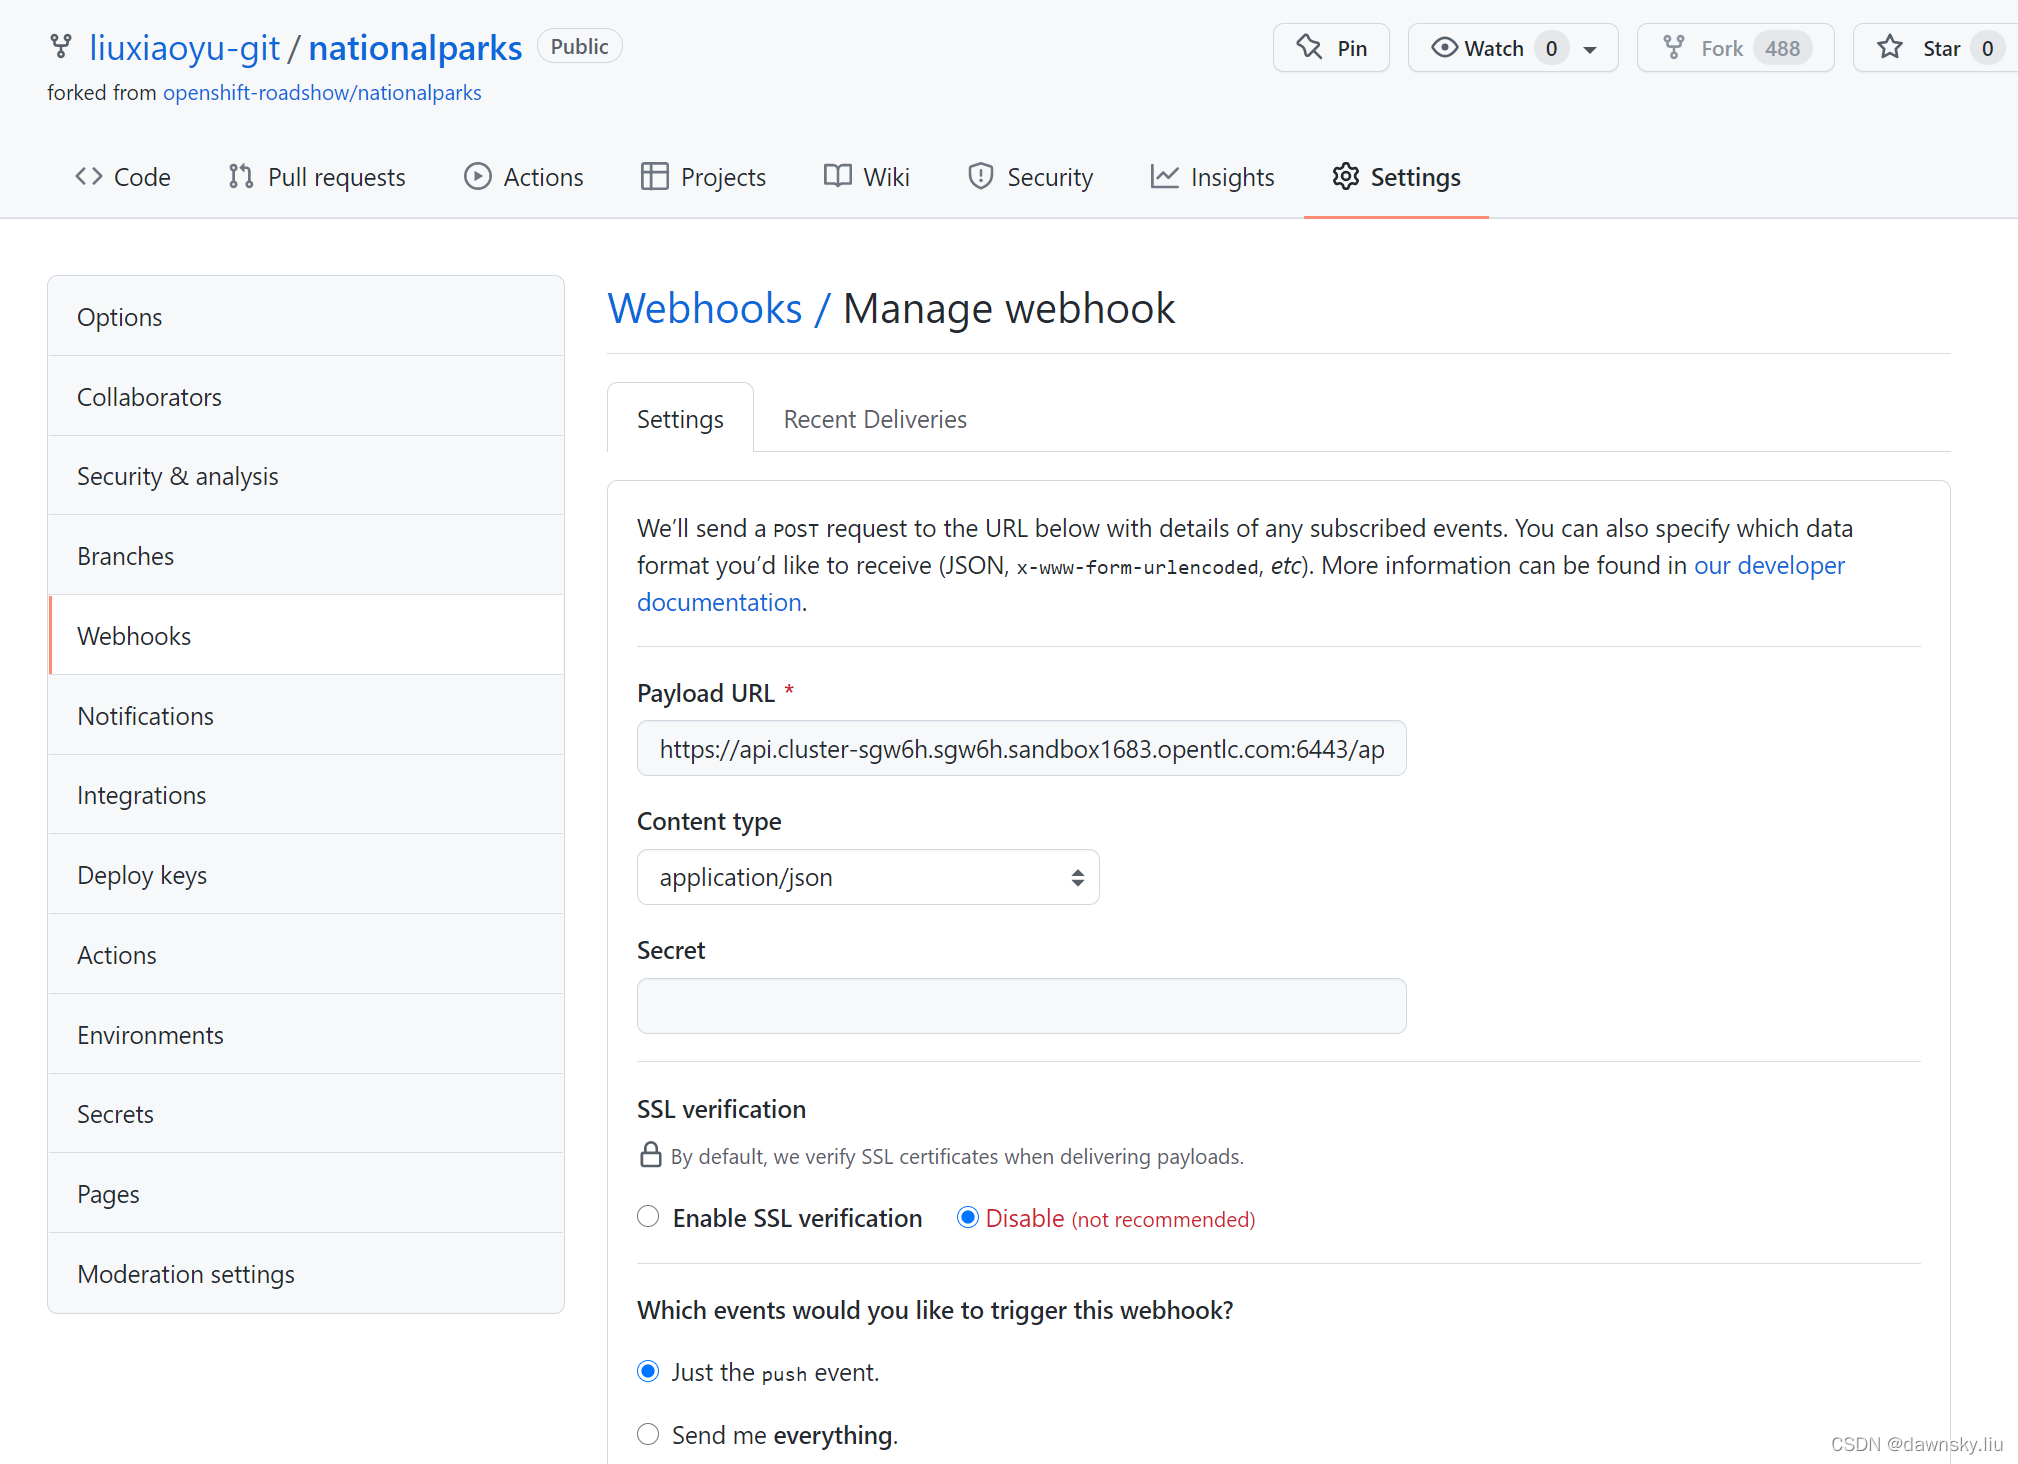
Task: Click into the Payload URL field
Action: click(1021, 748)
